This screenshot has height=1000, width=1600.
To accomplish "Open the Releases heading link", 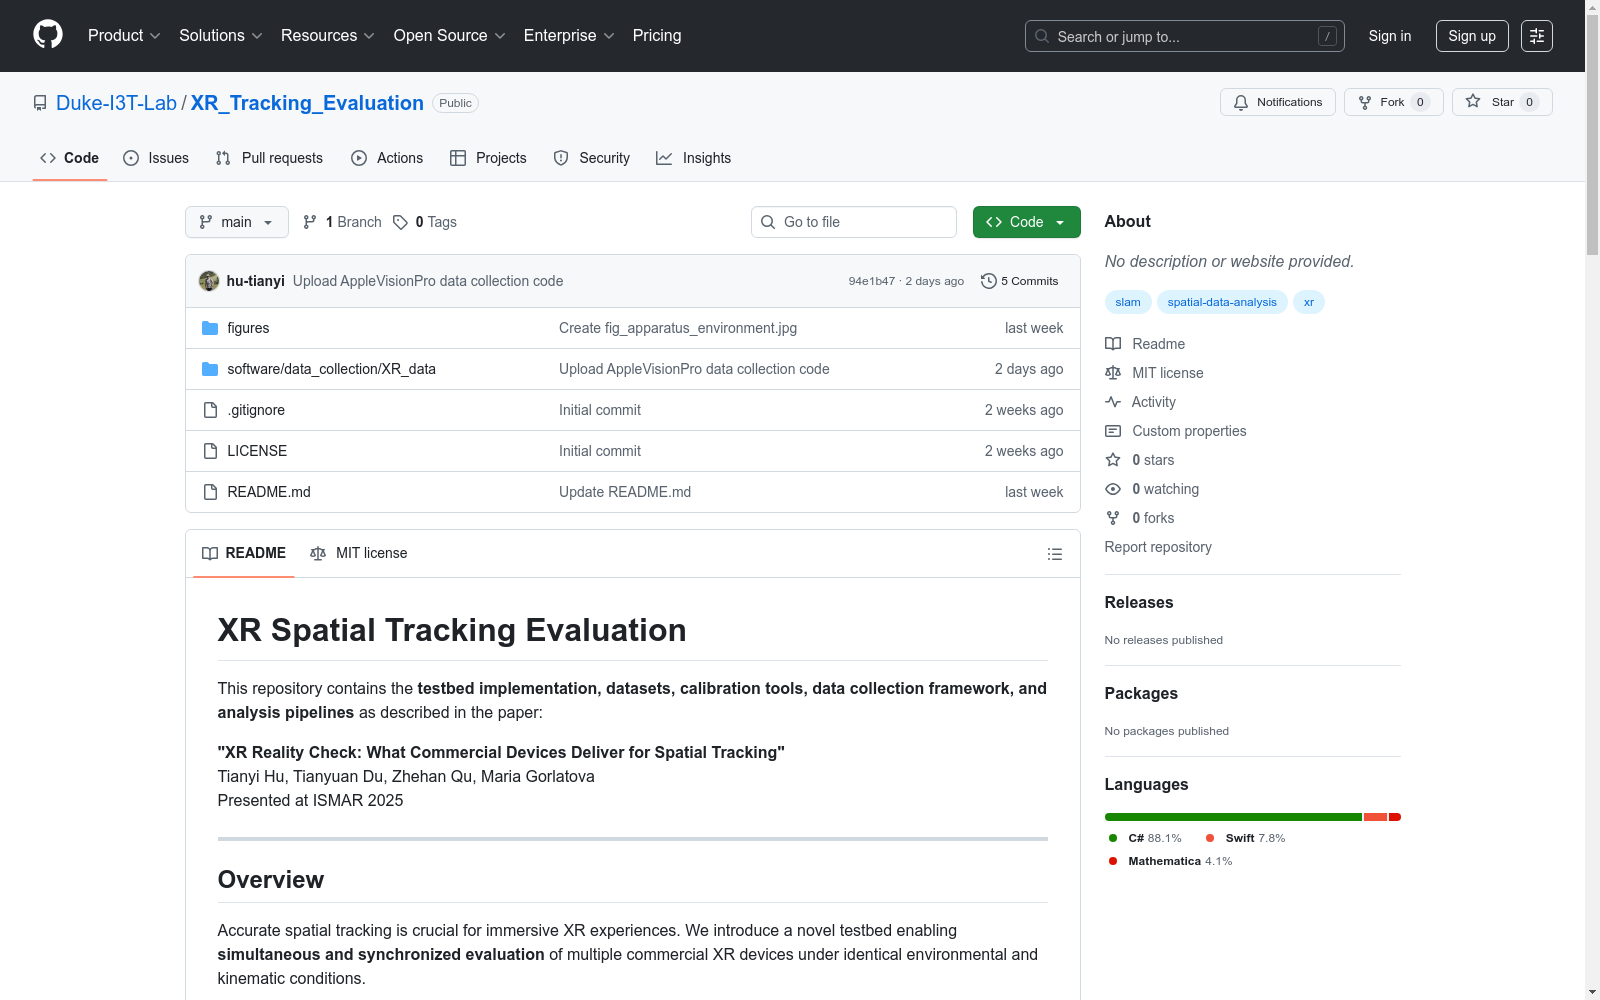I will pyautogui.click(x=1139, y=602).
